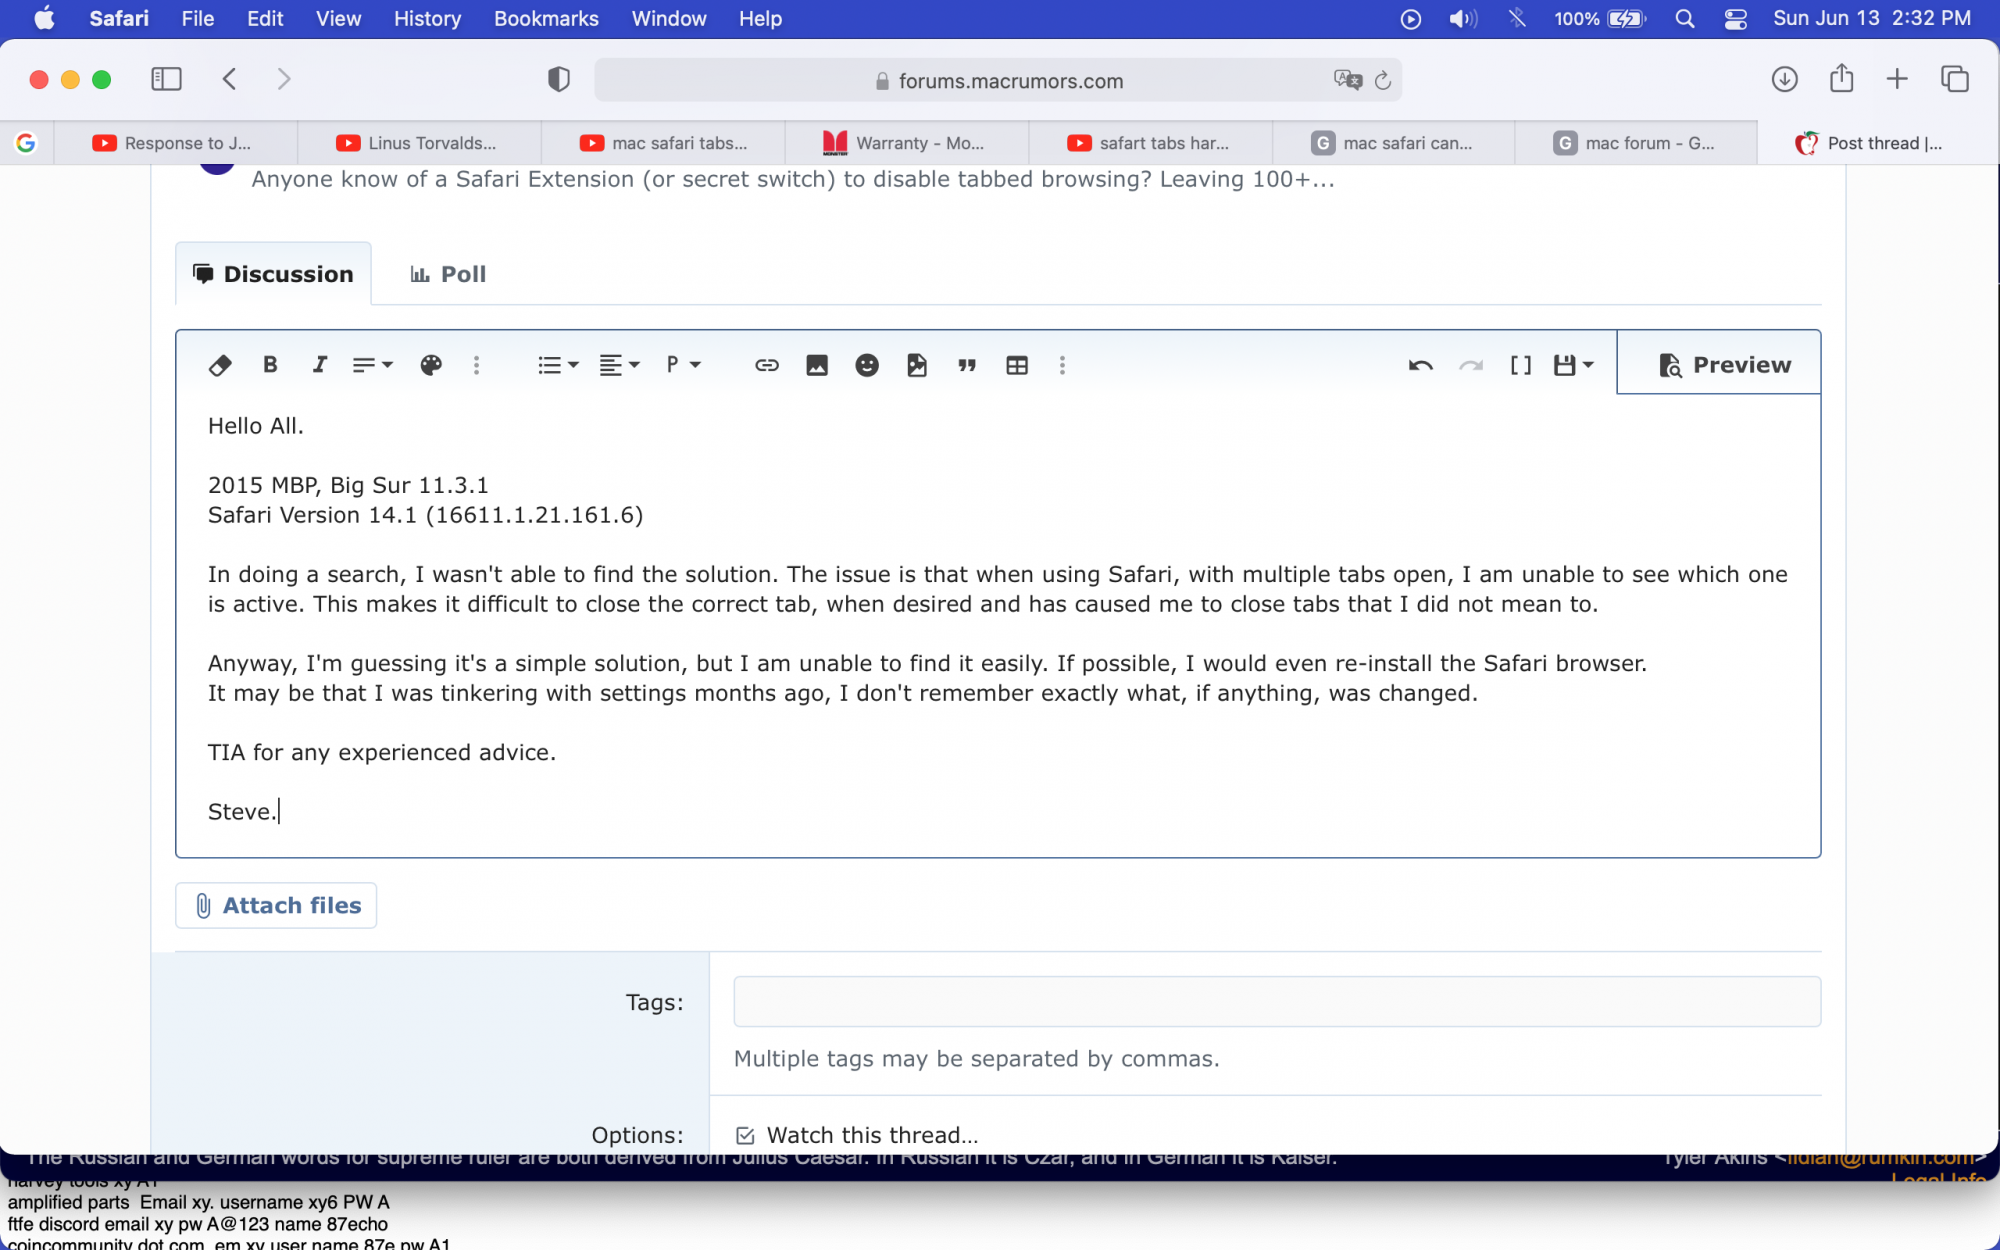The image size is (2000, 1250).
Task: Click the Attach files button
Action: [x=276, y=905]
